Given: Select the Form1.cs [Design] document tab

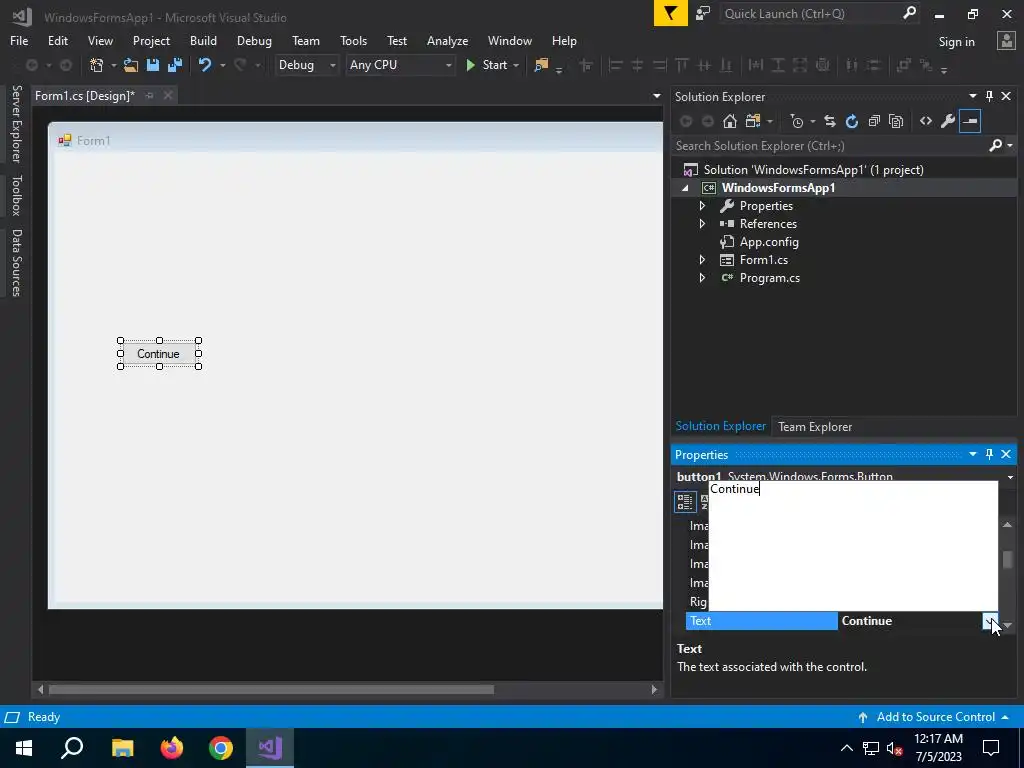Looking at the screenshot, I should click(84, 96).
